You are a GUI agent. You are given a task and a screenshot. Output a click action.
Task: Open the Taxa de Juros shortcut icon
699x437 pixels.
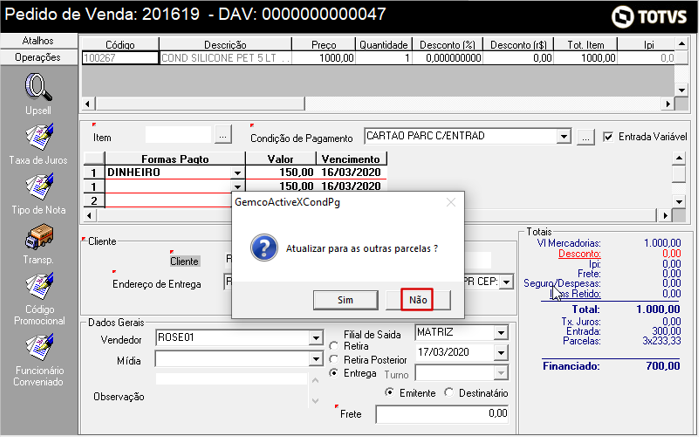[39, 136]
